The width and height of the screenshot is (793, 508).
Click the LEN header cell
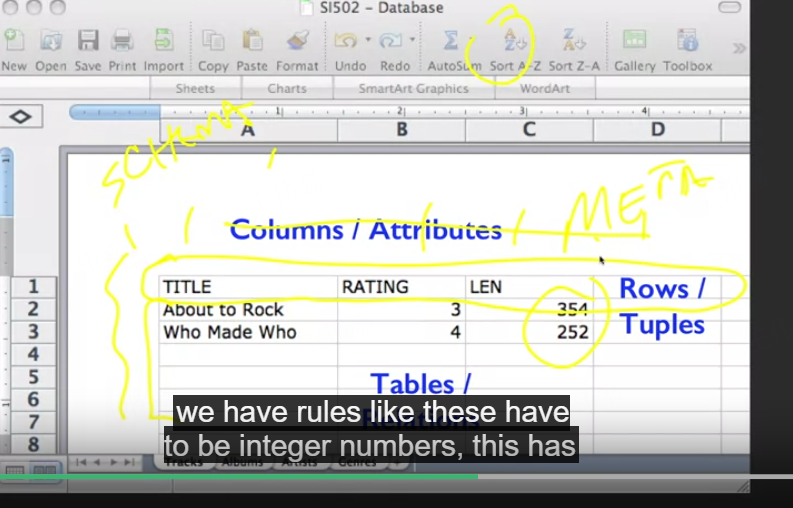529,287
